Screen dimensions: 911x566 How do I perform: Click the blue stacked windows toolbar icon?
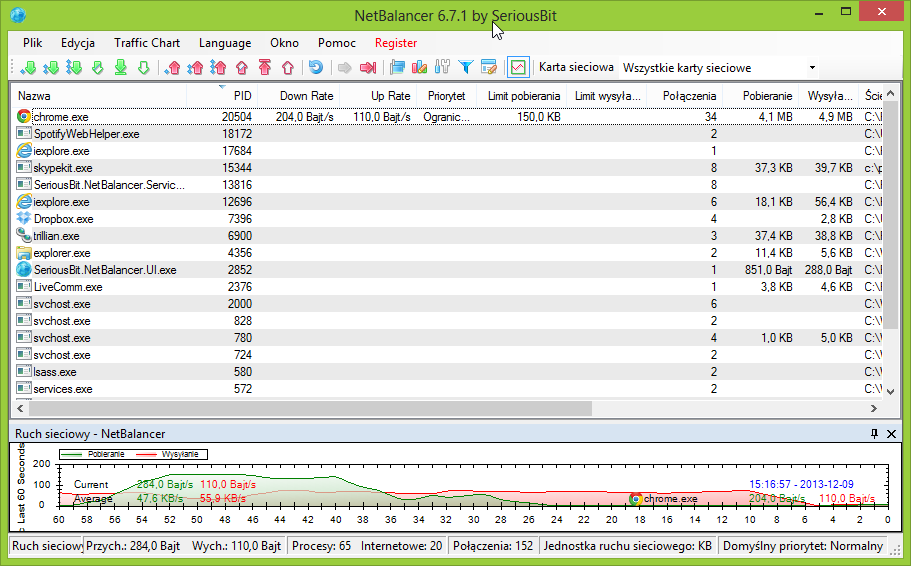point(397,67)
